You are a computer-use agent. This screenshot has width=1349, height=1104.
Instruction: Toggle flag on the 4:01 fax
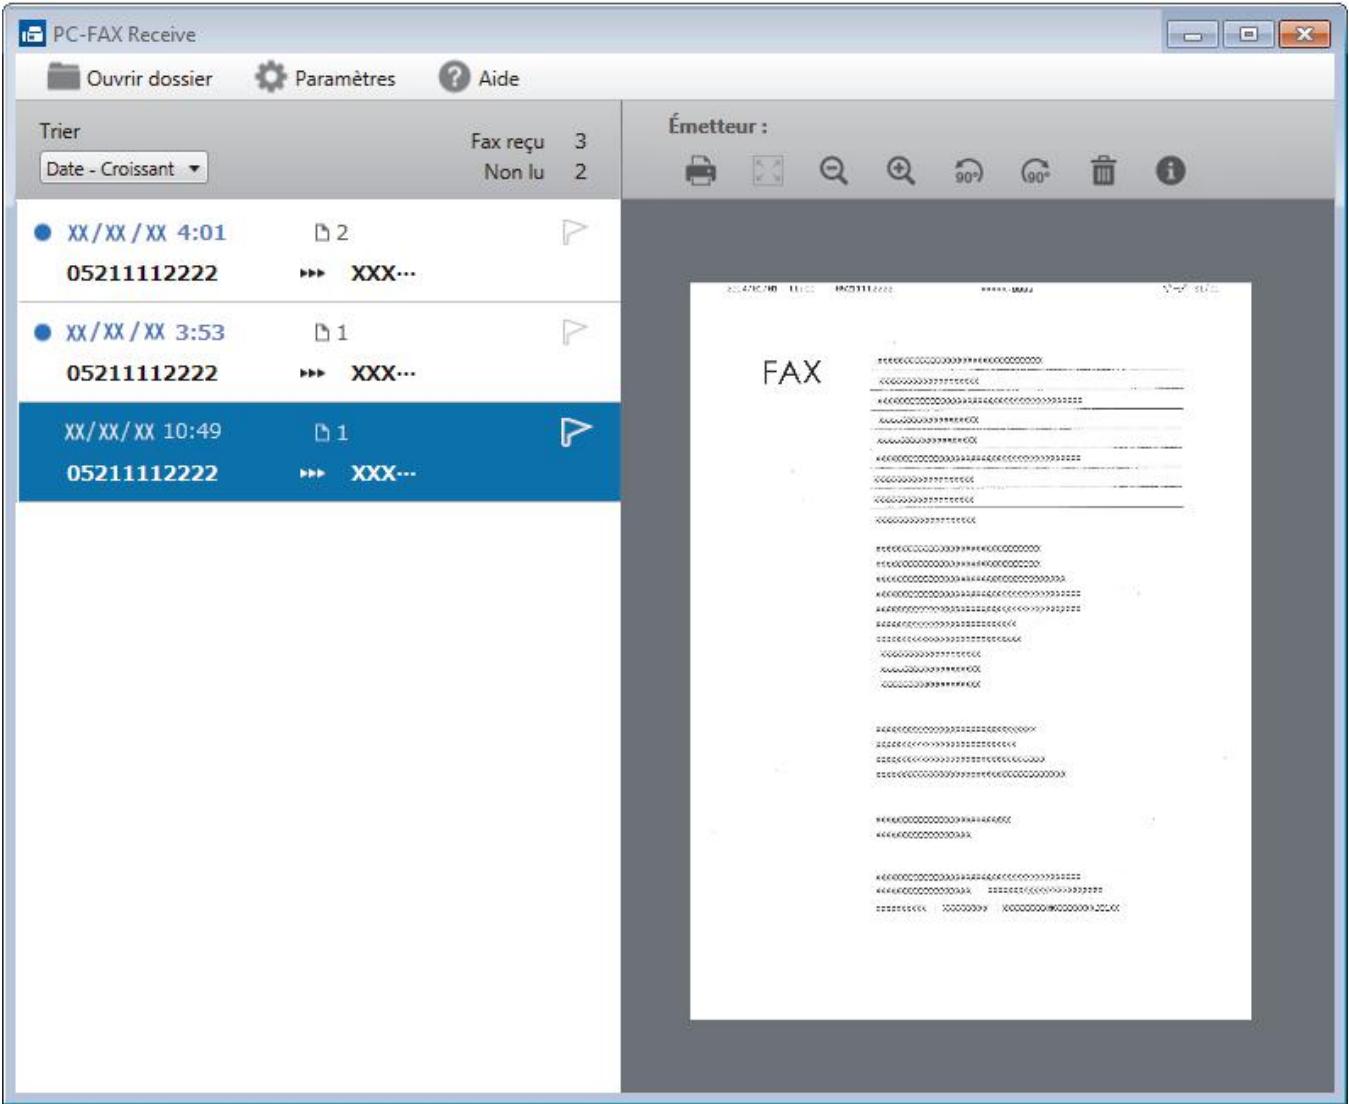(574, 232)
